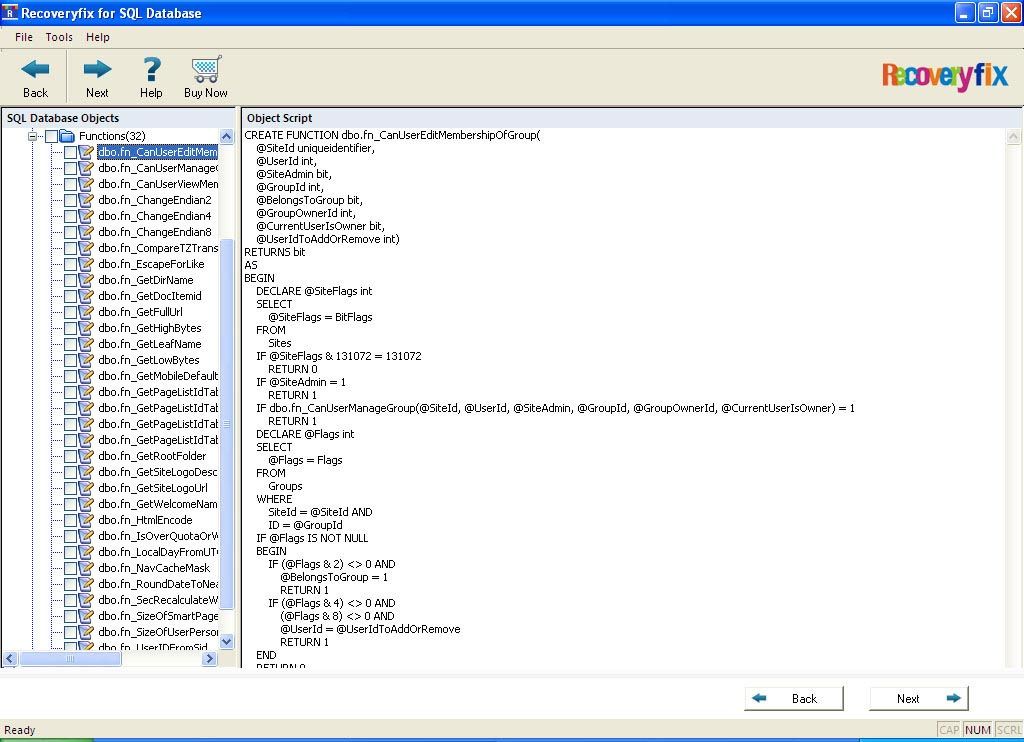
Task: Collapse the Functions(32) tree node
Action: pos(33,136)
